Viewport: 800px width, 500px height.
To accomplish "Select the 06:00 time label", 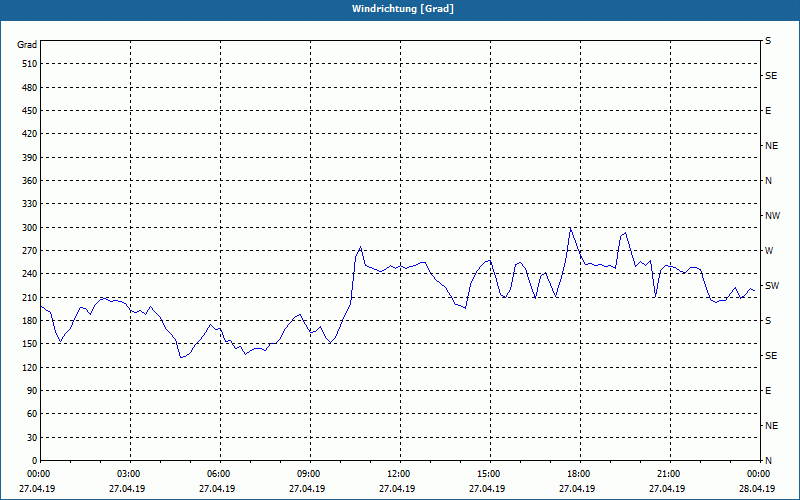I will click(218, 474).
